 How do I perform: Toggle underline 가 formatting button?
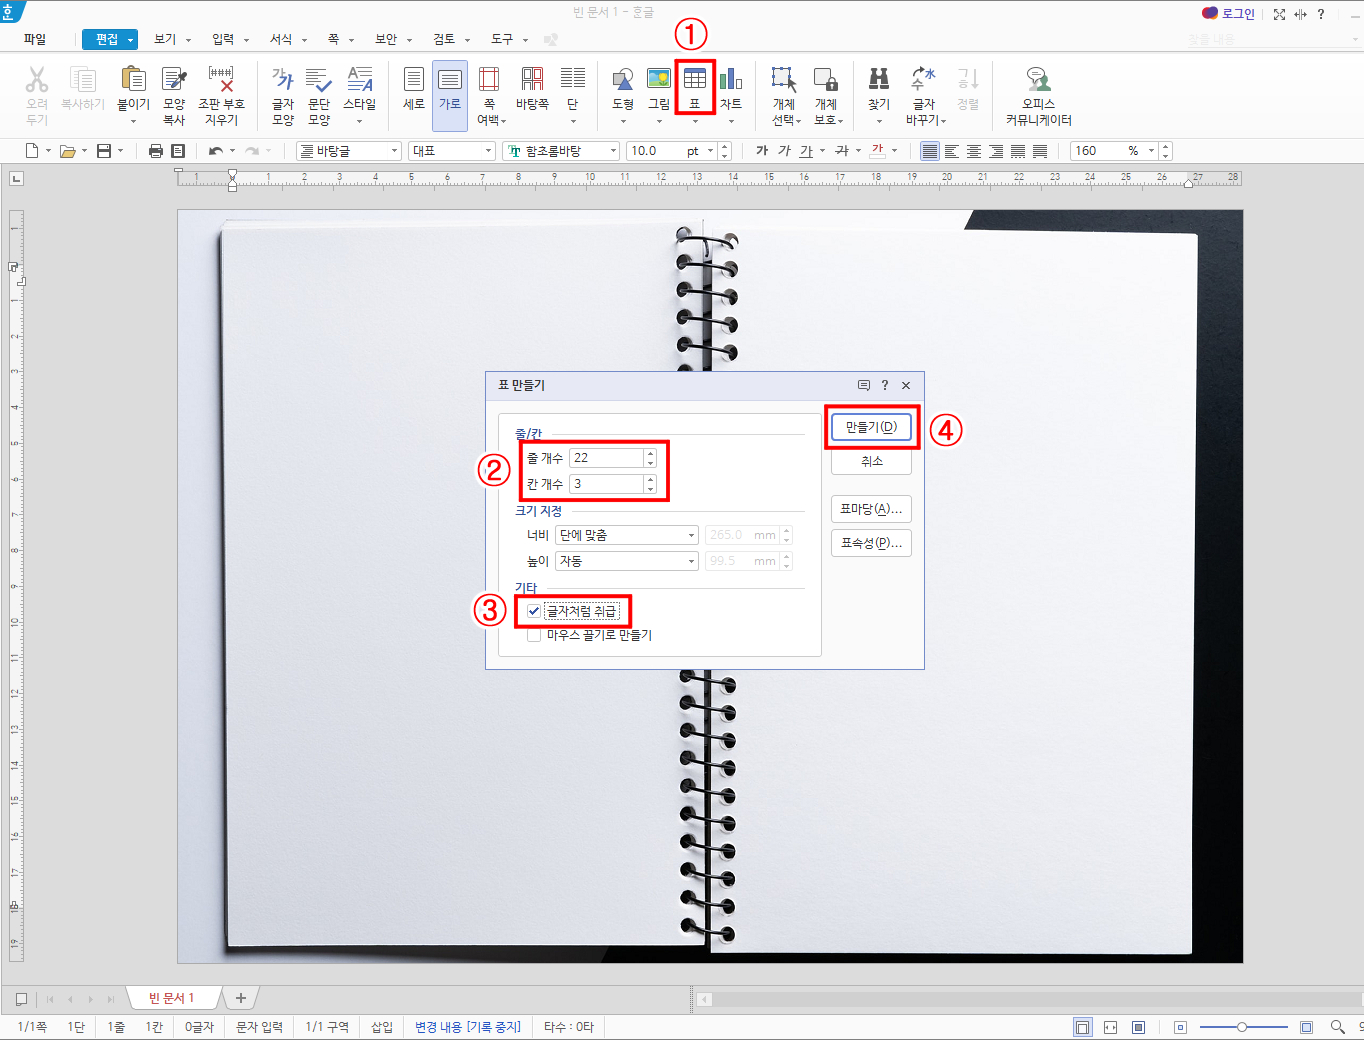806,151
